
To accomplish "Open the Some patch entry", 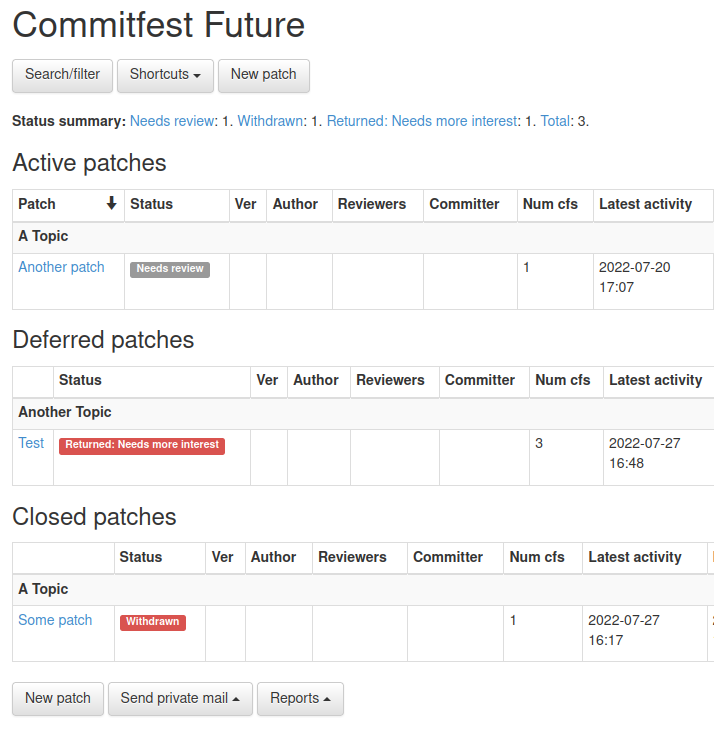I will click(x=55, y=620).
